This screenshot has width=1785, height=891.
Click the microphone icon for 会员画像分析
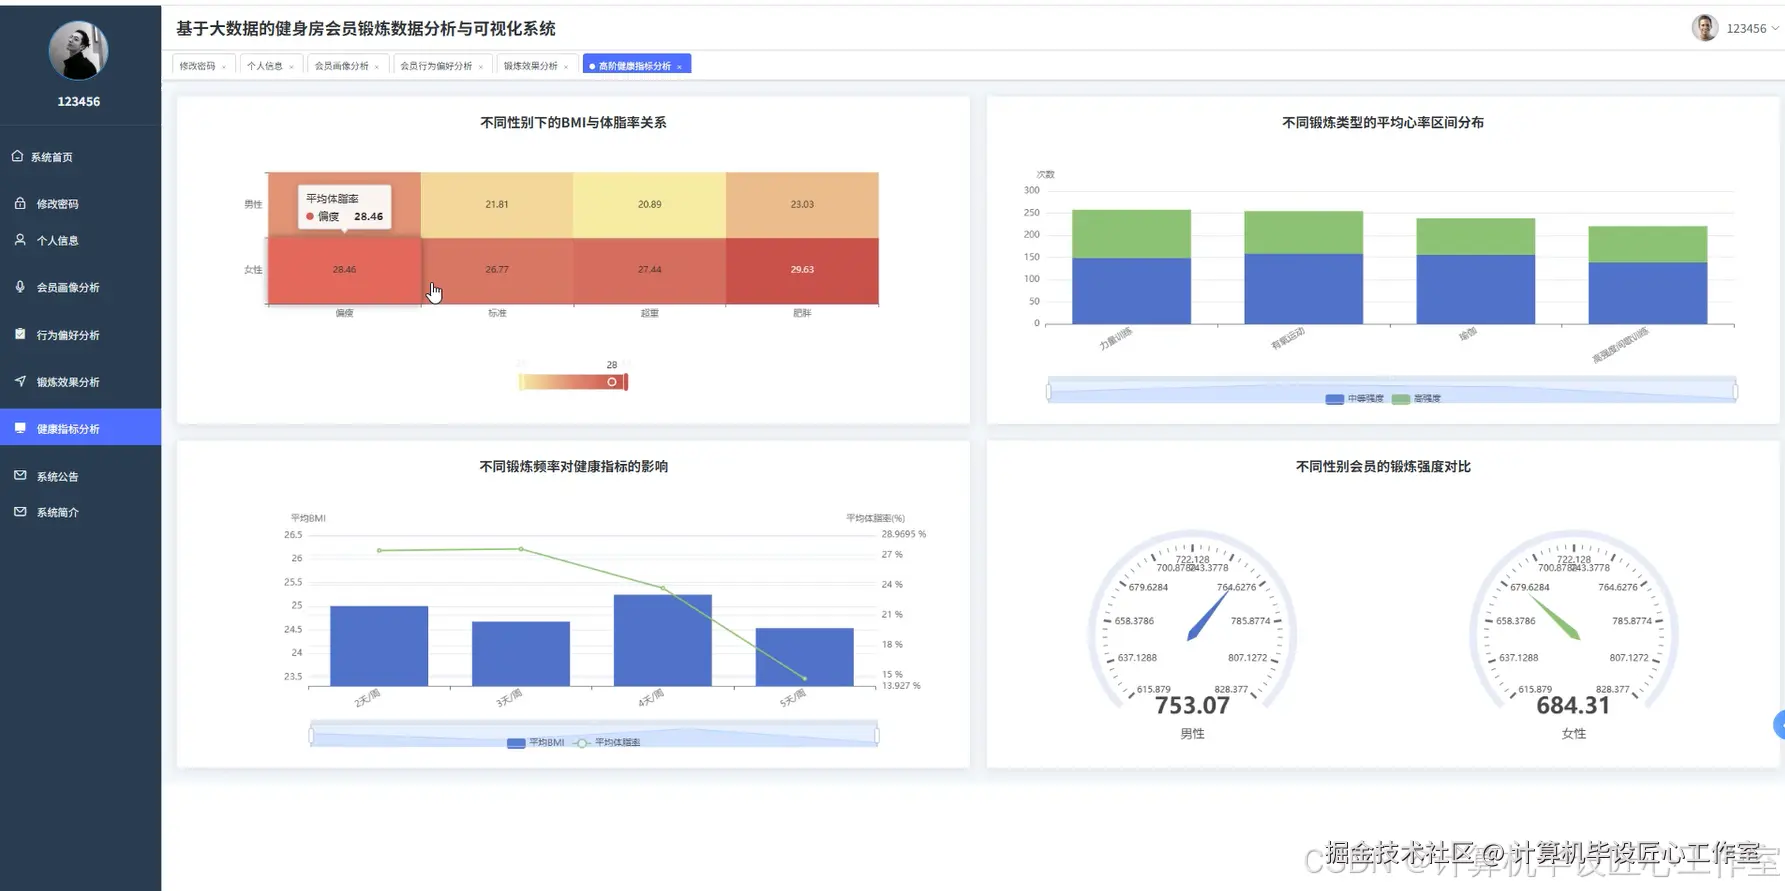click(x=20, y=287)
